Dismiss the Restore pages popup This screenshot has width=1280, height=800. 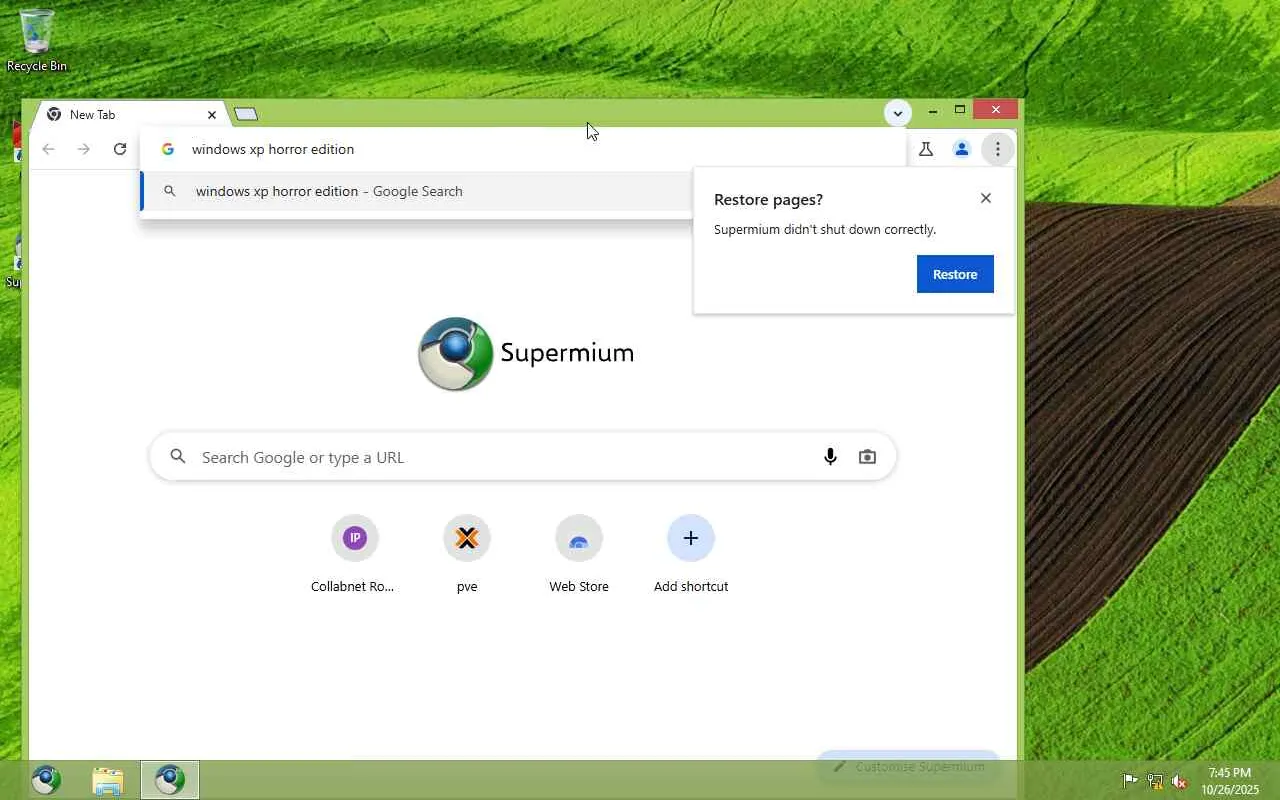pos(986,198)
